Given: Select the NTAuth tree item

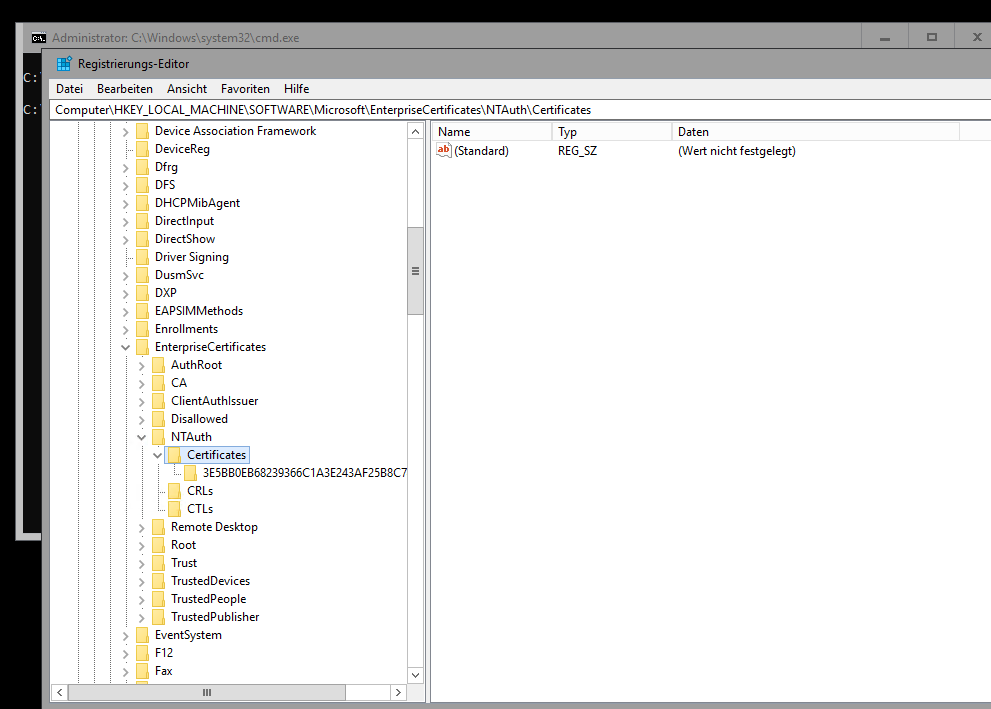Looking at the screenshot, I should tap(191, 437).
